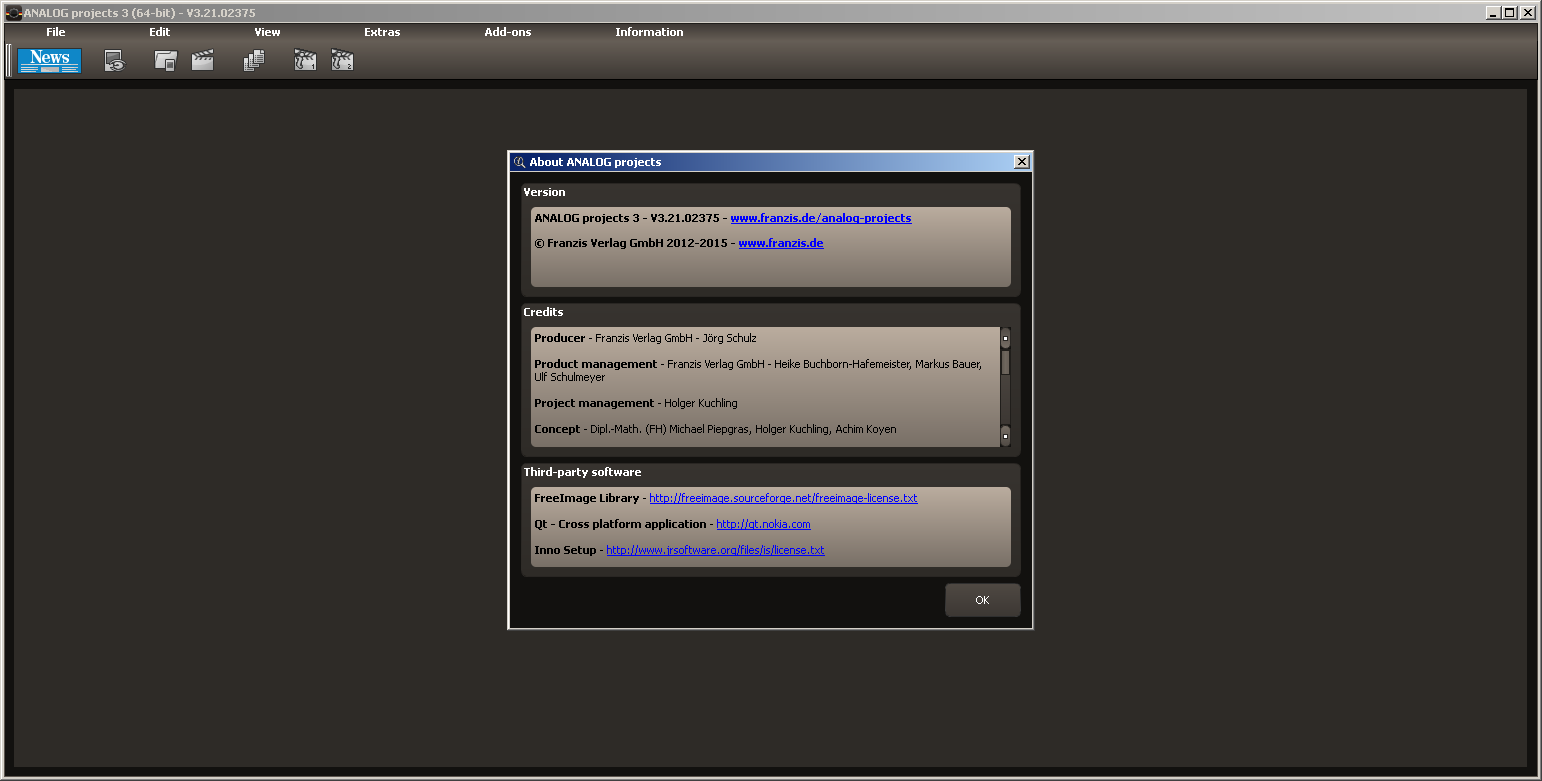Open the File menu
This screenshot has width=1542, height=781.
(x=56, y=32)
